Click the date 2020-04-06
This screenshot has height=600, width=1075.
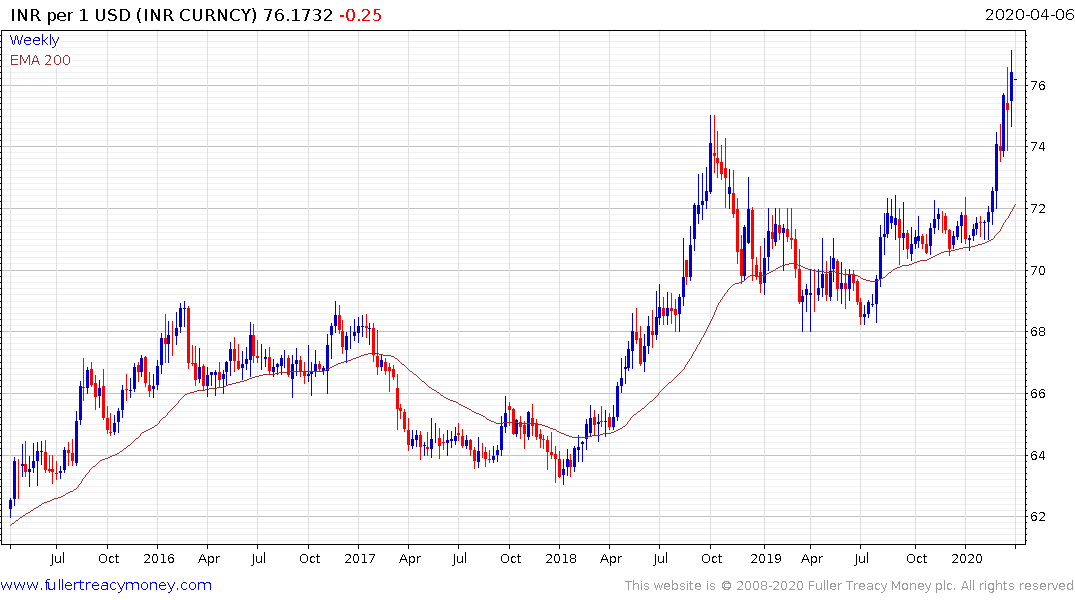tap(1029, 15)
